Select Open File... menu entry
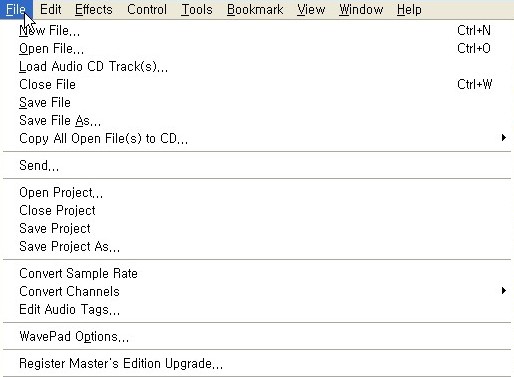The width and height of the screenshot is (514, 377). click(257, 49)
